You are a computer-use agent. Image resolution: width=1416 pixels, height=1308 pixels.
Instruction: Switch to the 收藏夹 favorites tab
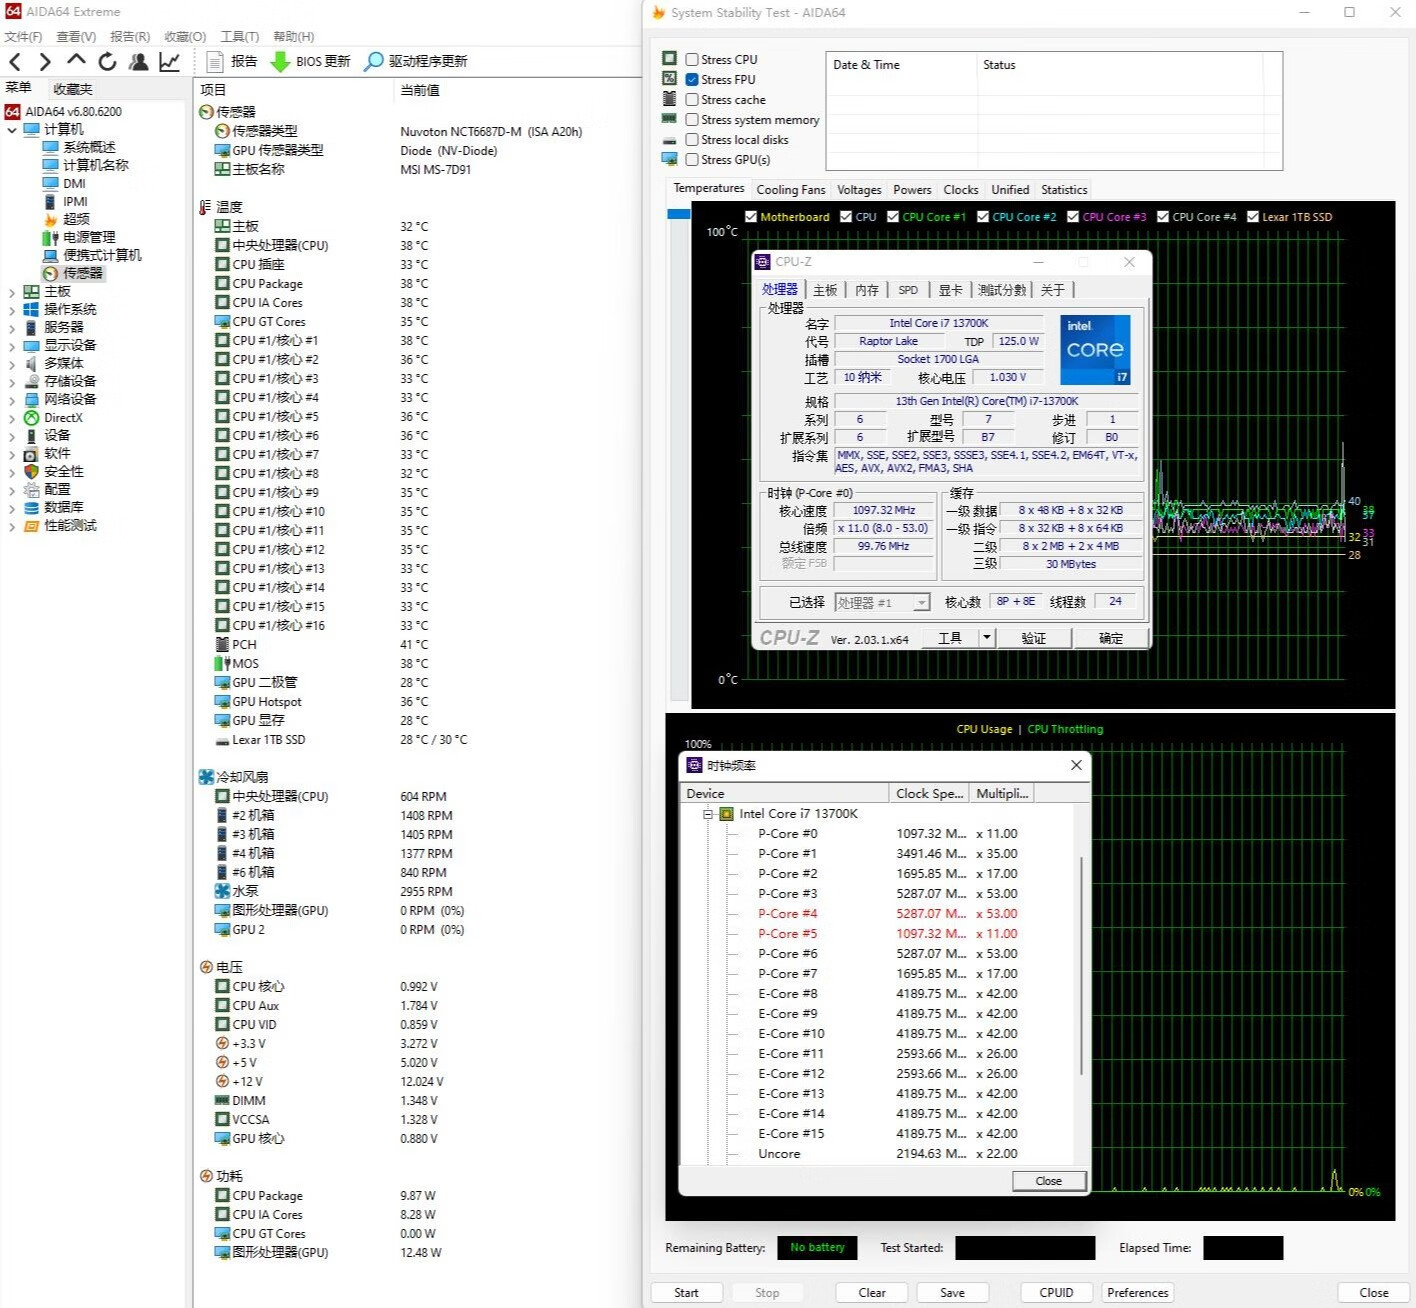tap(73, 89)
